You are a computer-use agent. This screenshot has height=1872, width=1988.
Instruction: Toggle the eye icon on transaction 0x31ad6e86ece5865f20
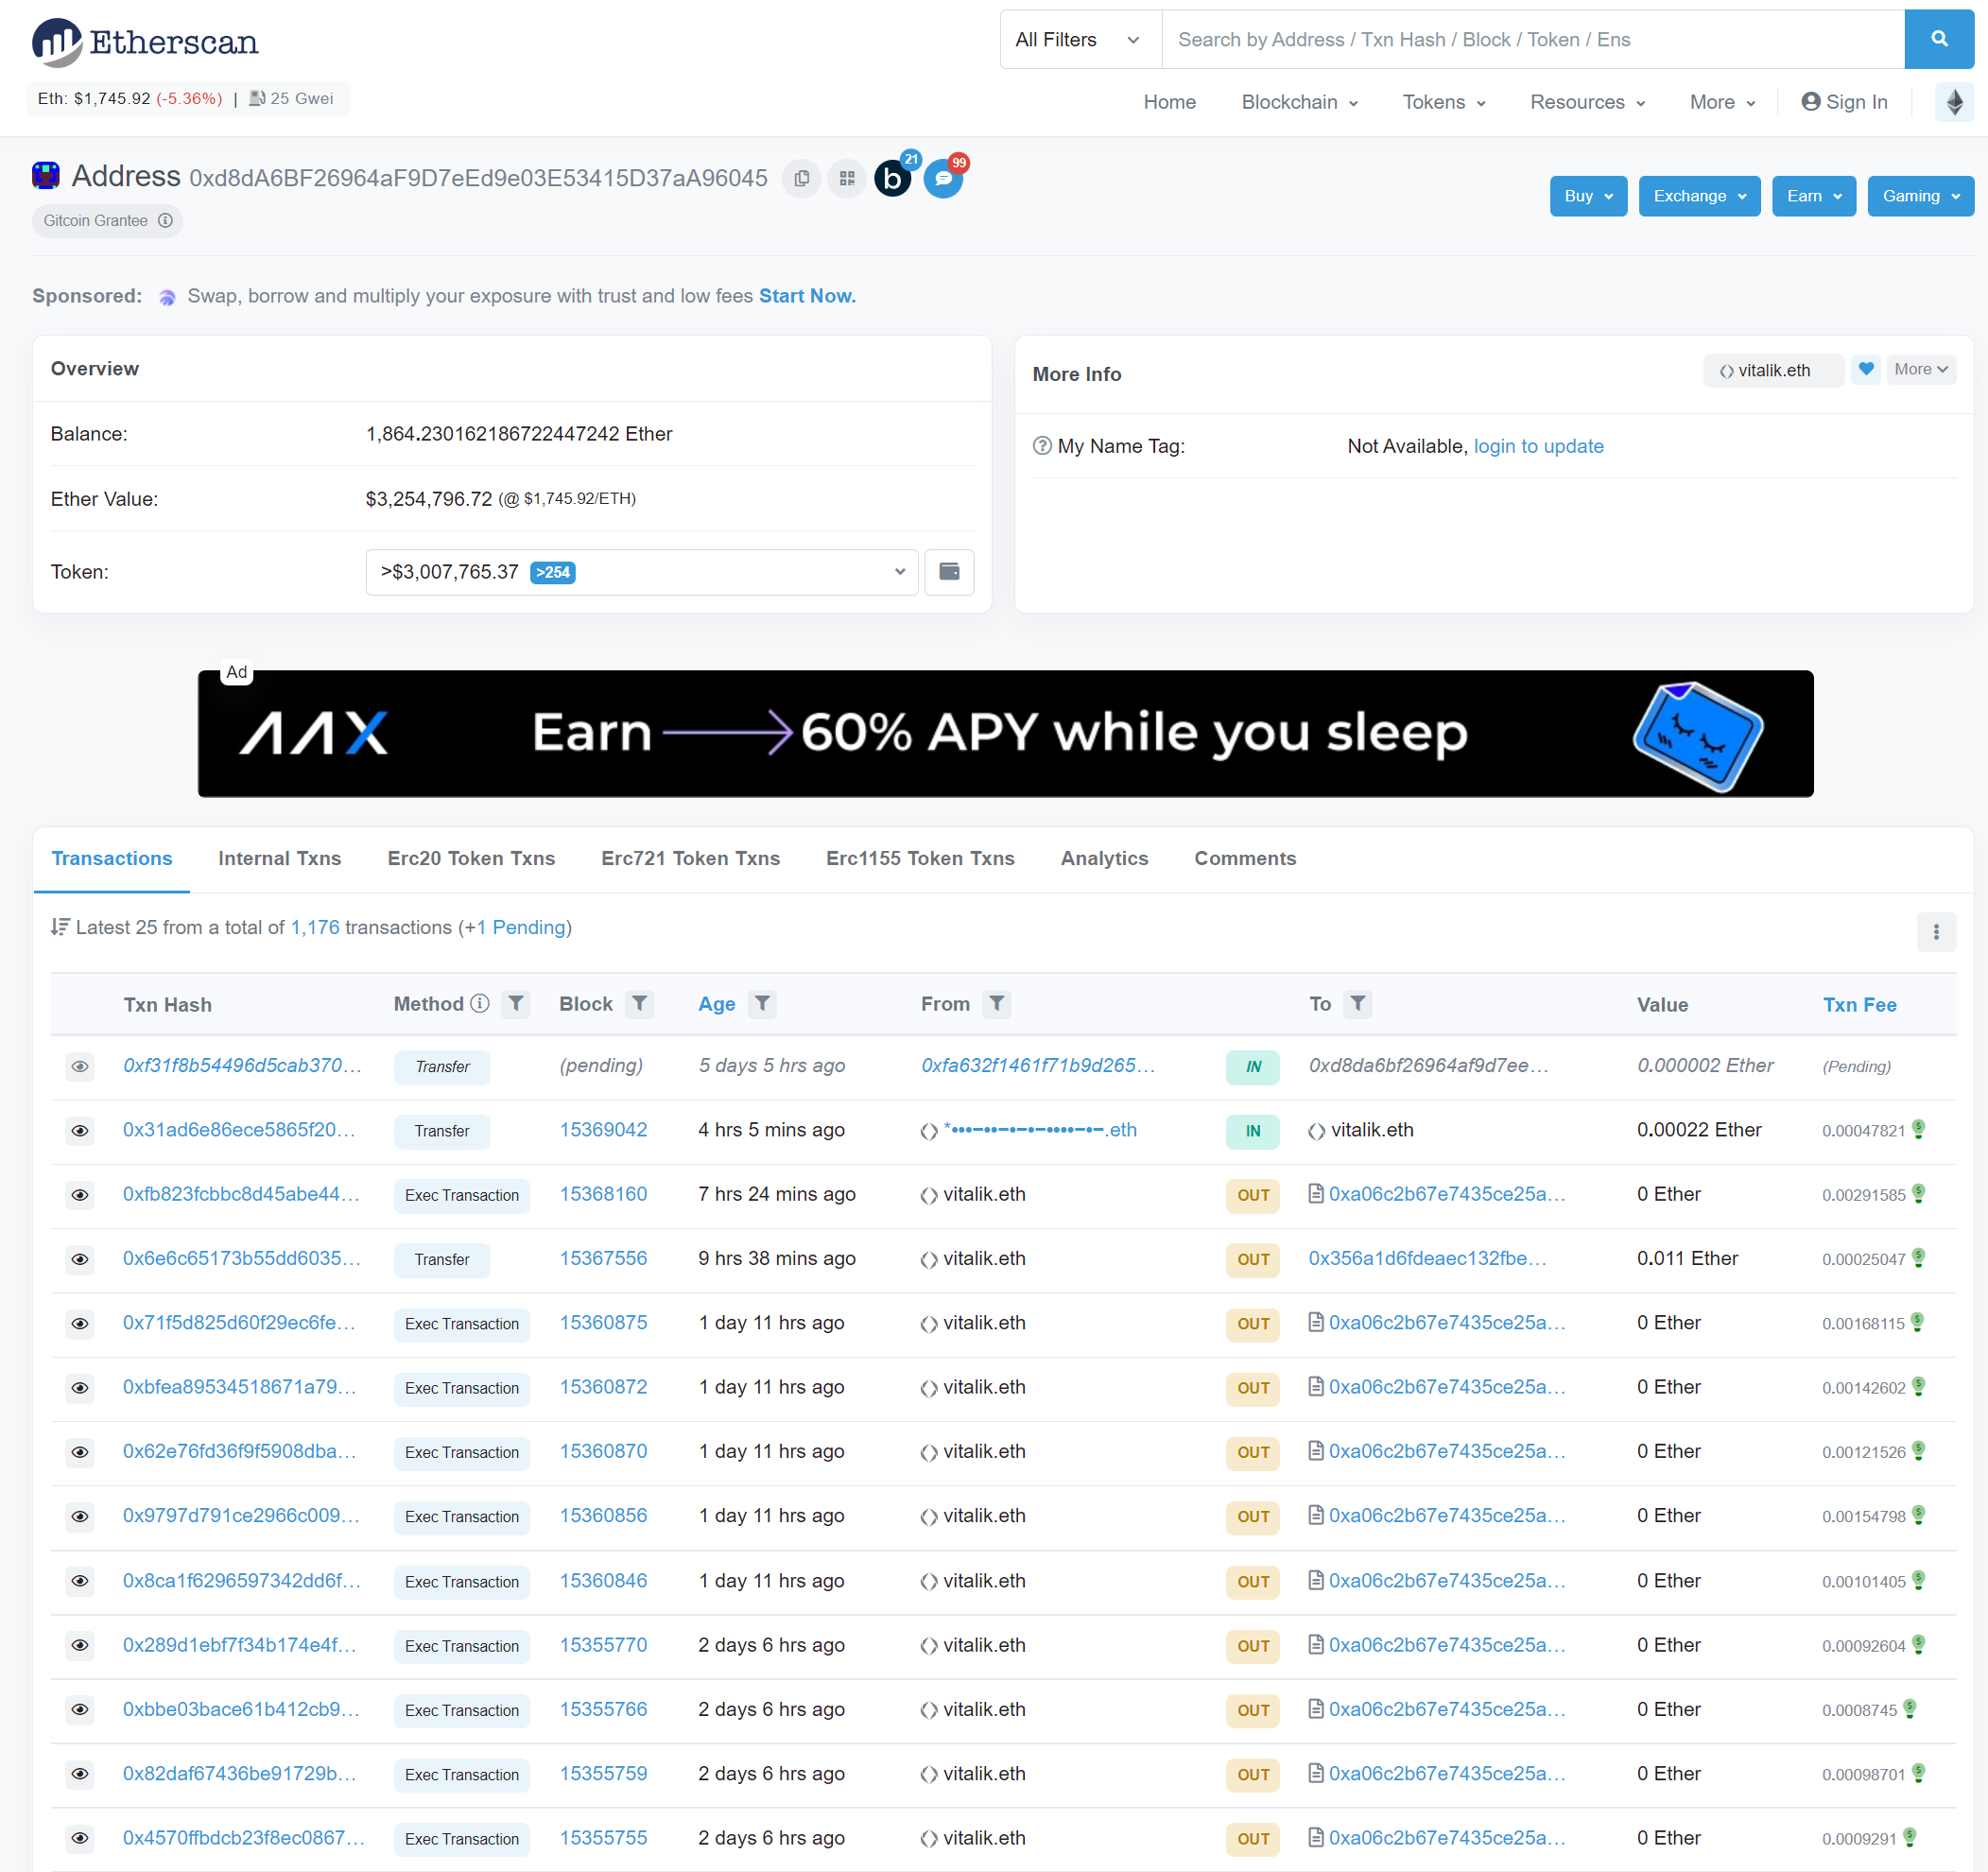pyautogui.click(x=80, y=1131)
